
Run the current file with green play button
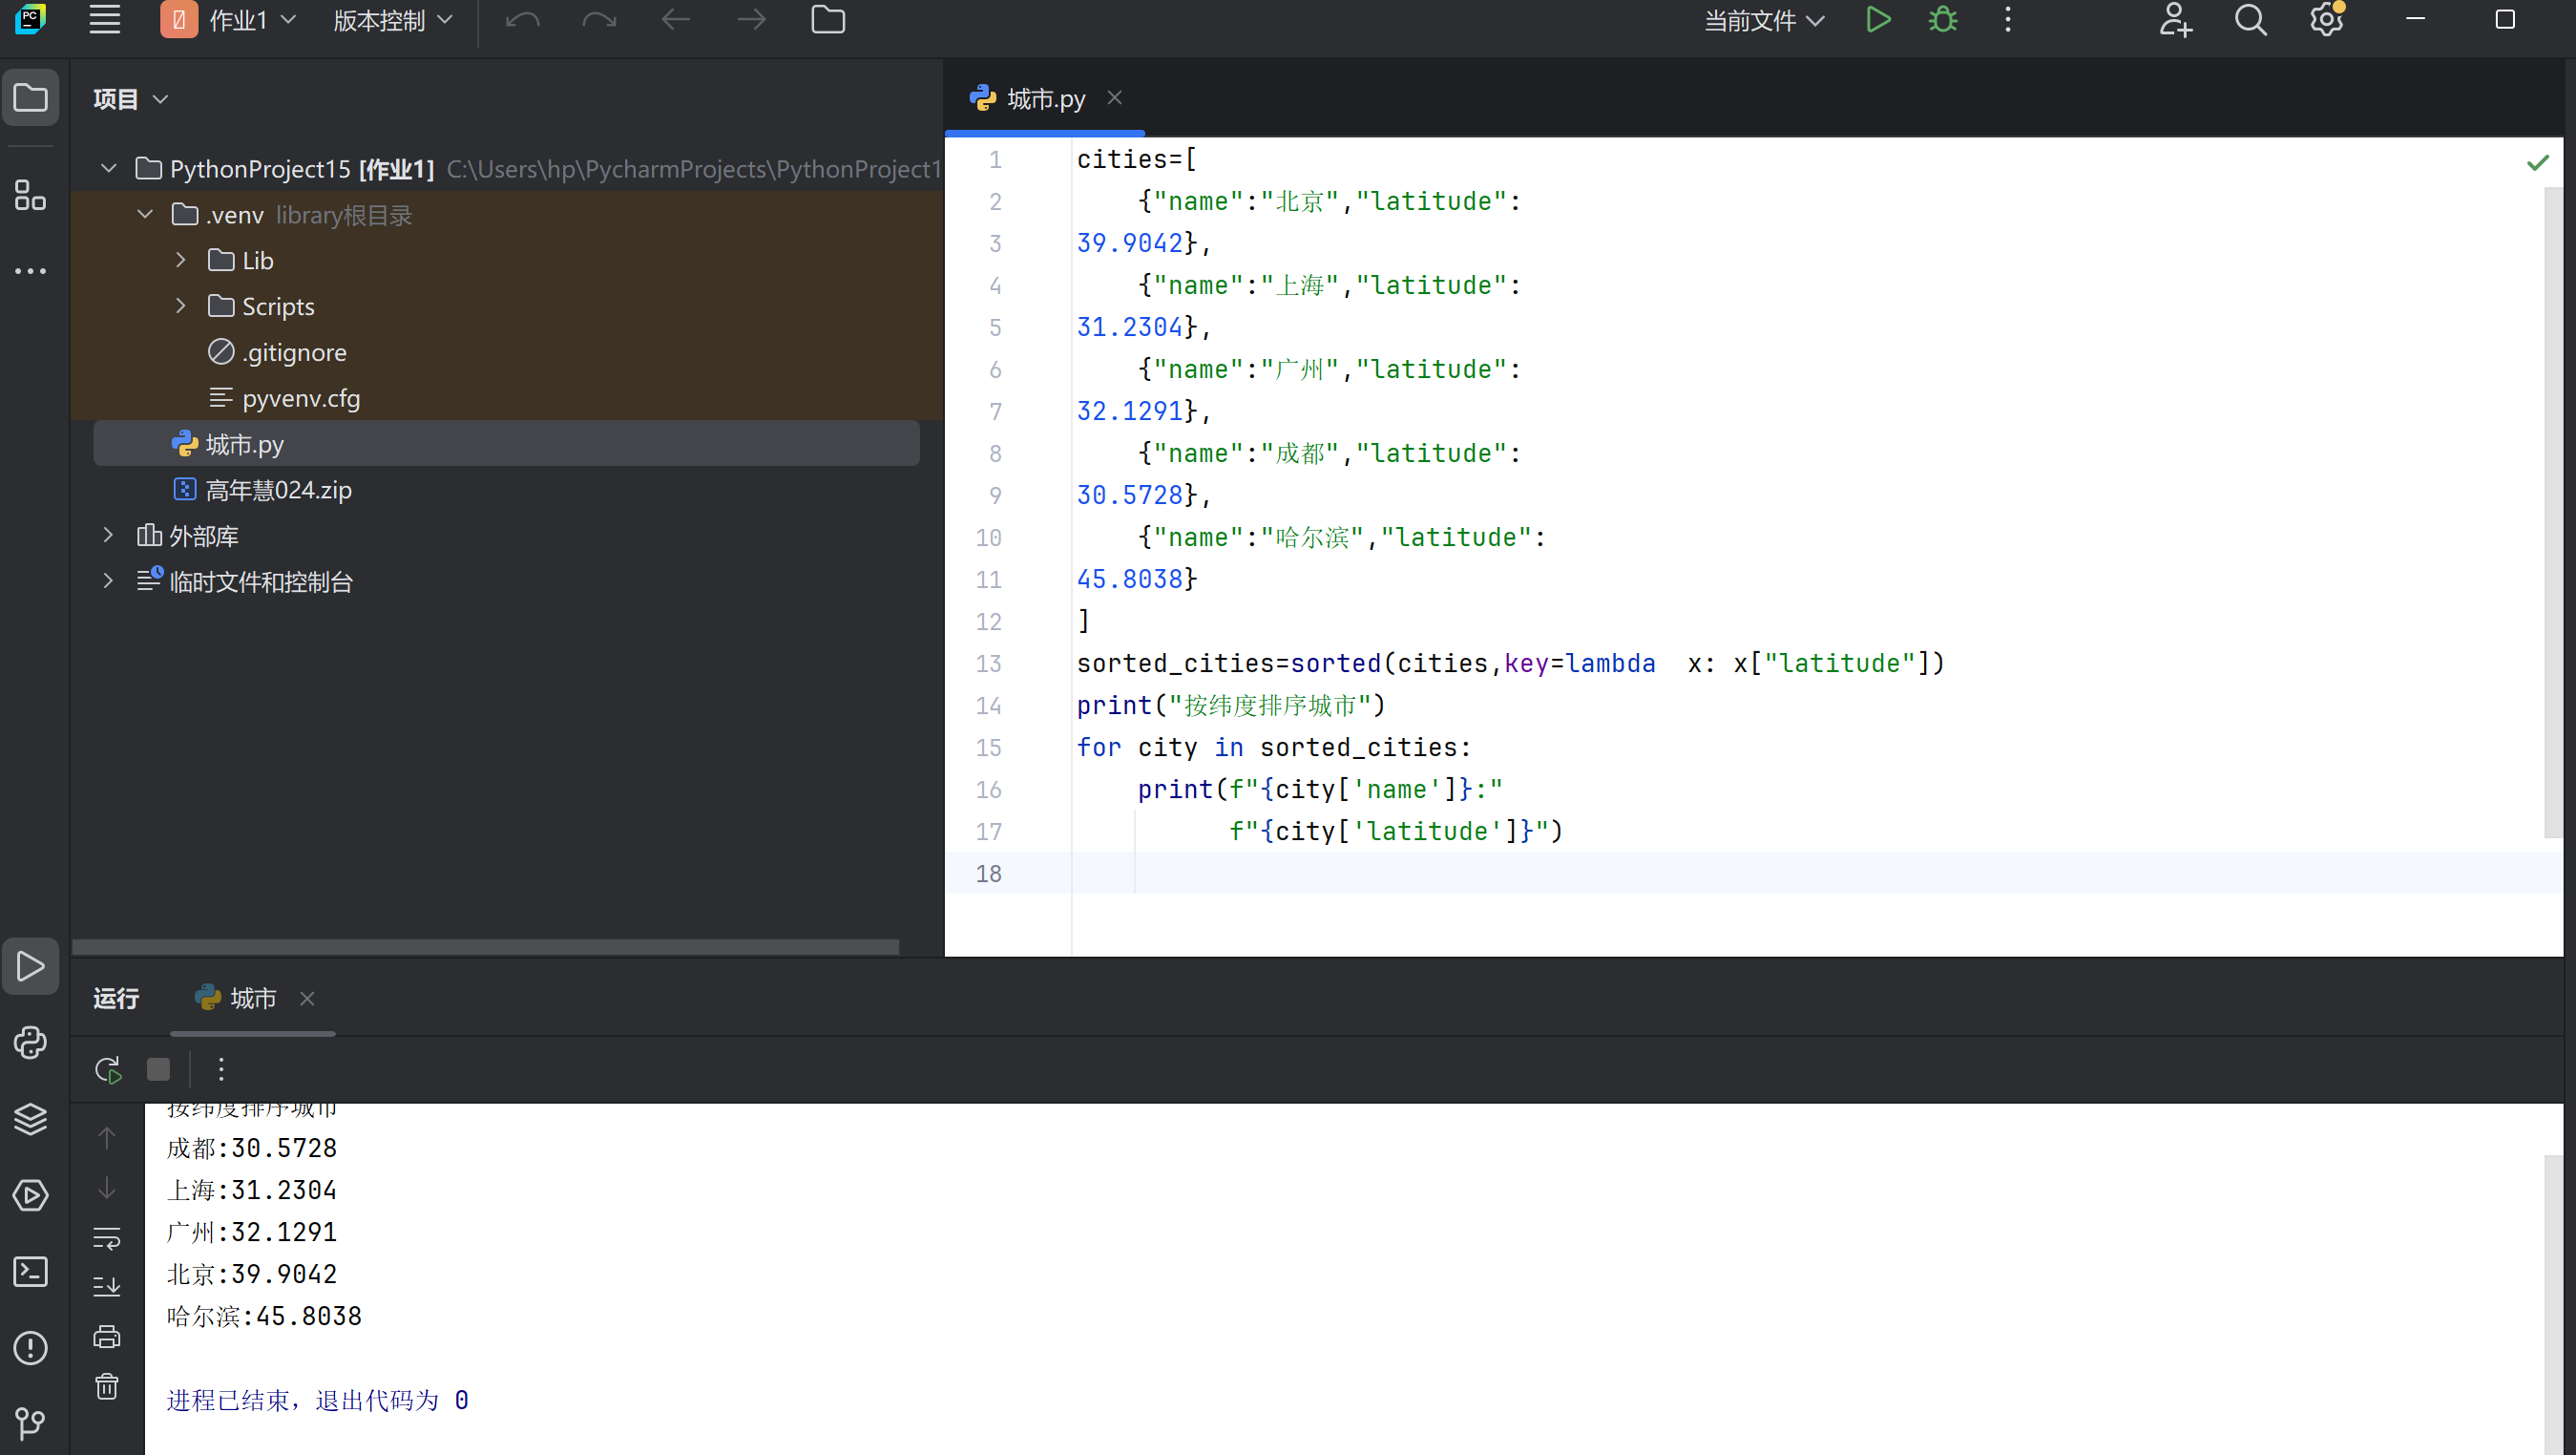1878,20
